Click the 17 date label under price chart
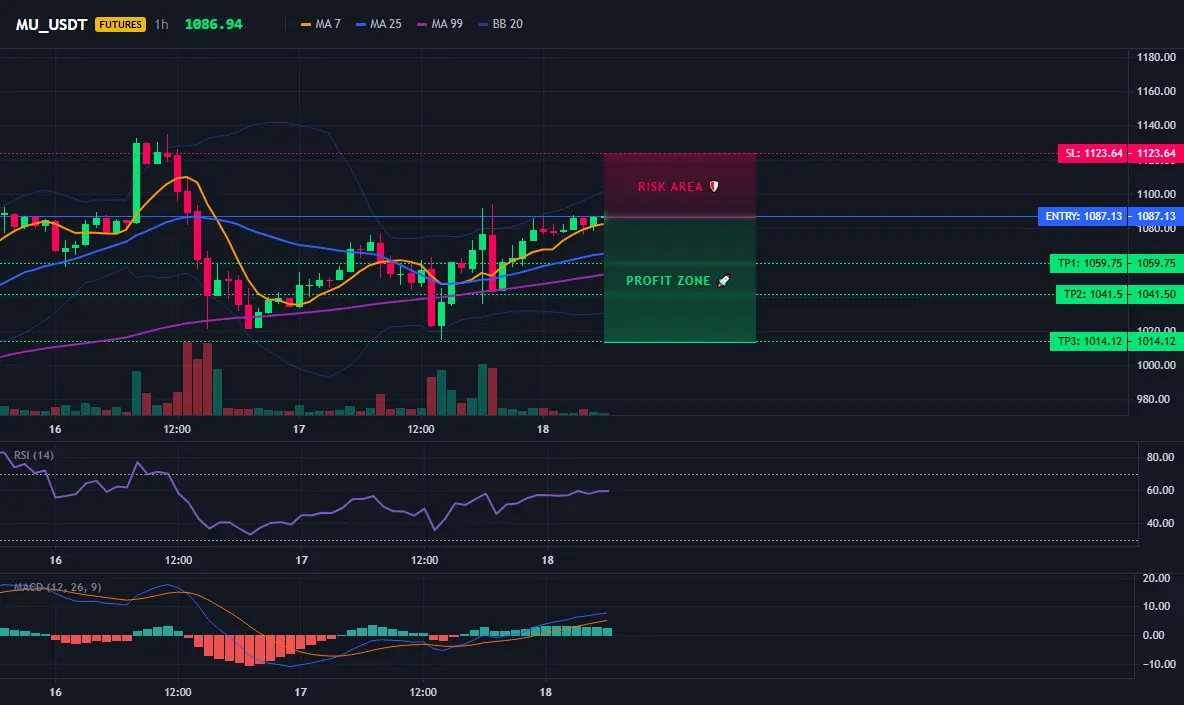 [299, 429]
